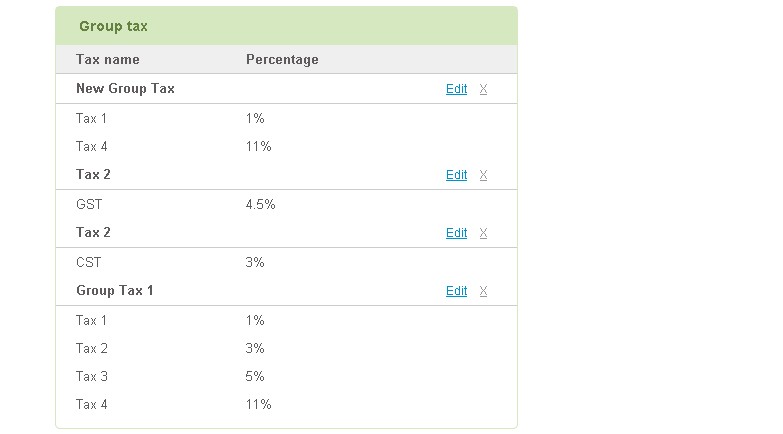Image resolution: width=783 pixels, height=434 pixels.
Task: Click the Tax name column header
Action: (107, 59)
